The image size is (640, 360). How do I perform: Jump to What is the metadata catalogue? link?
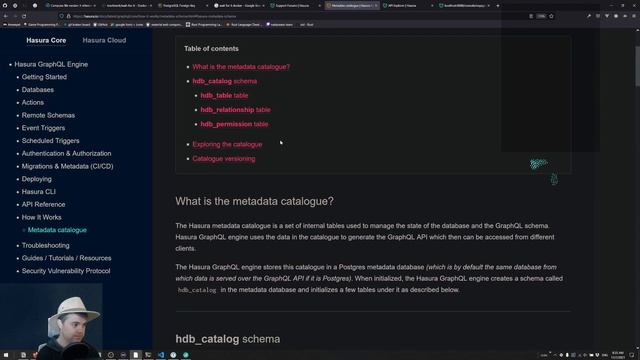[x=241, y=67]
